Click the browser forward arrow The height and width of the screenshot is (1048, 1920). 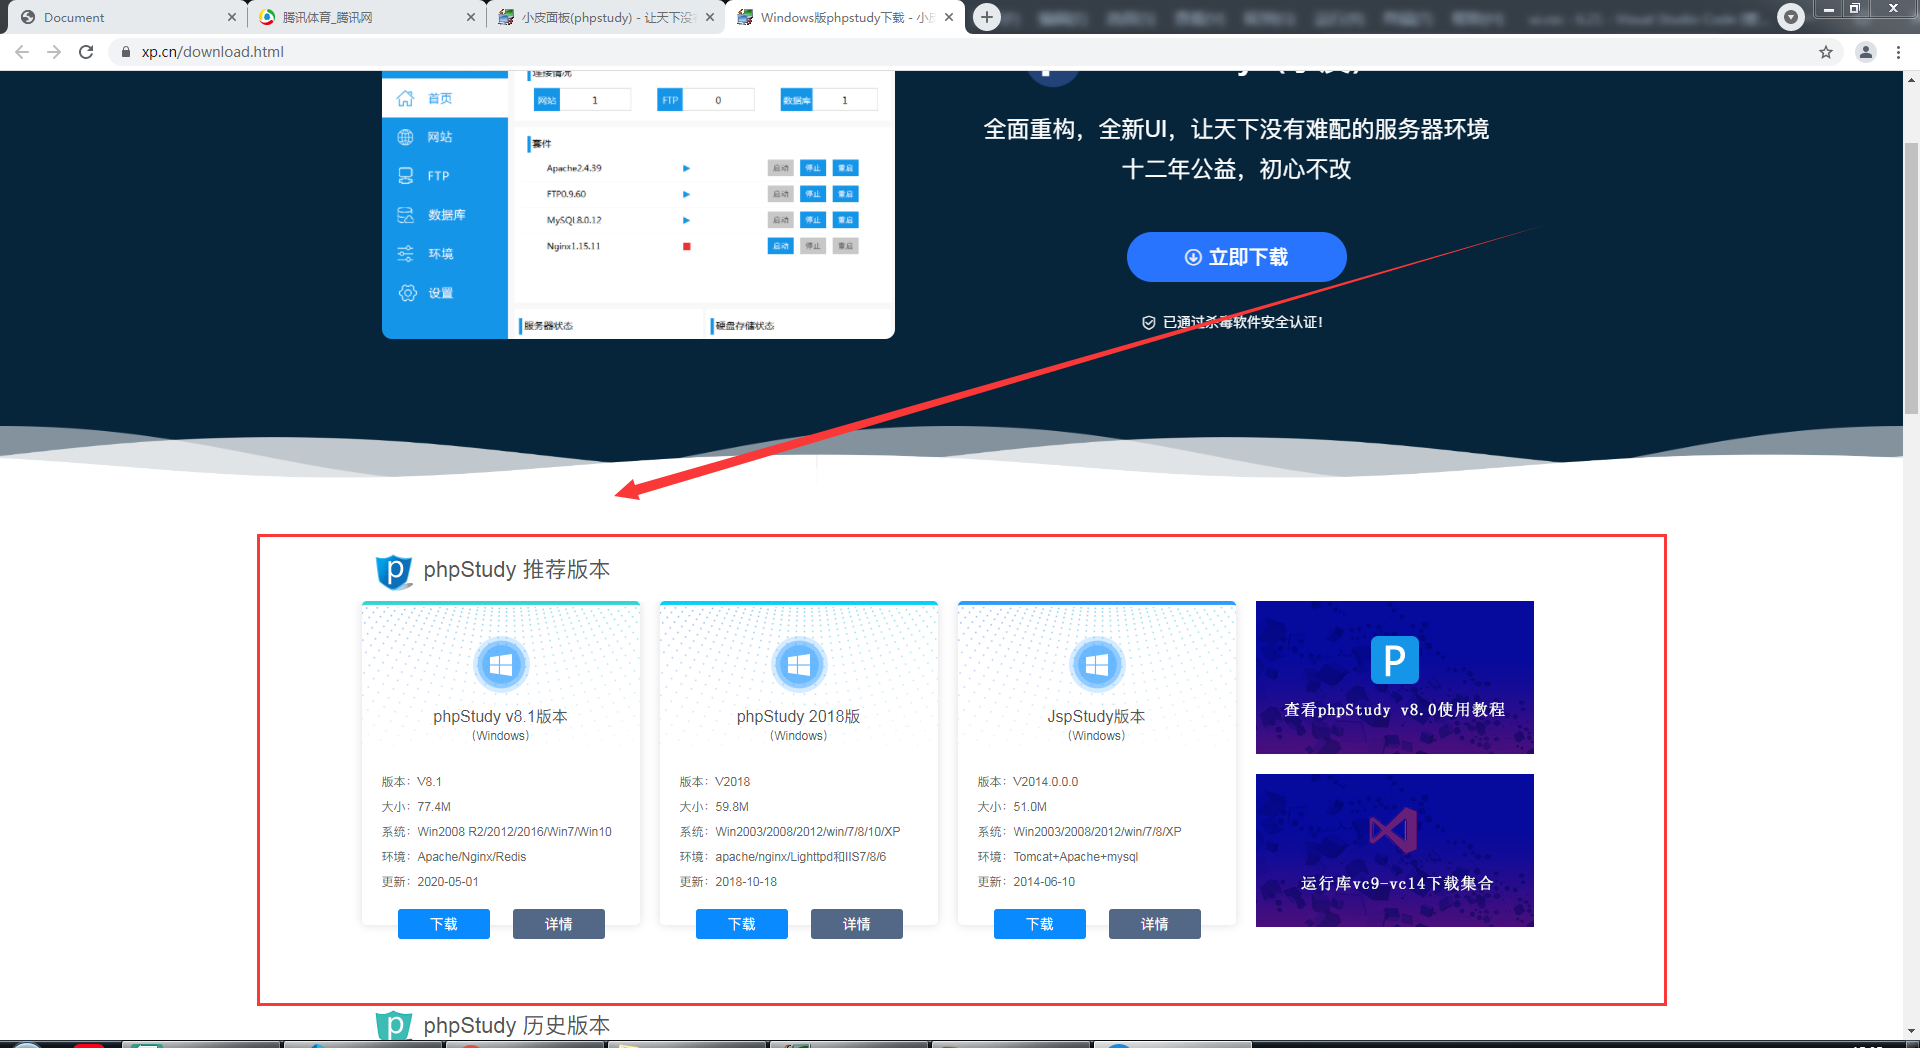[x=54, y=52]
